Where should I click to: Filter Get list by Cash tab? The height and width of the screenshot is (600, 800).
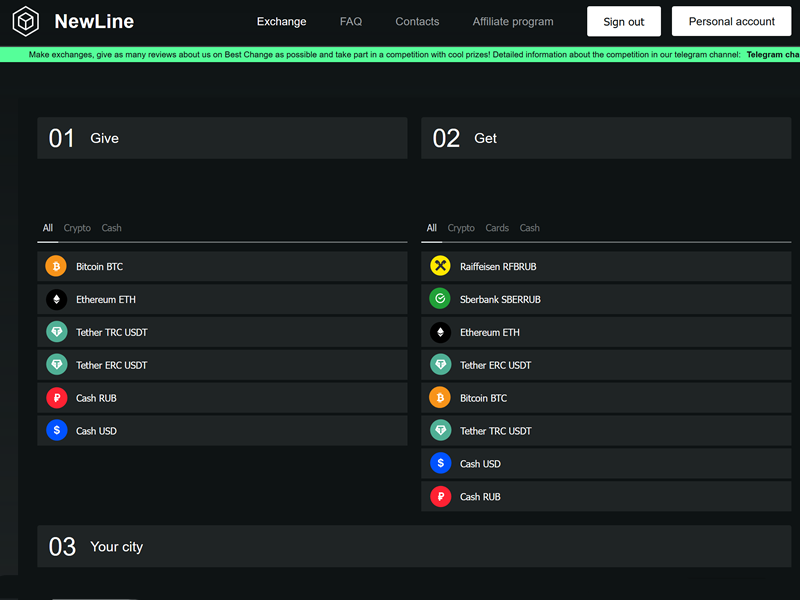point(530,228)
